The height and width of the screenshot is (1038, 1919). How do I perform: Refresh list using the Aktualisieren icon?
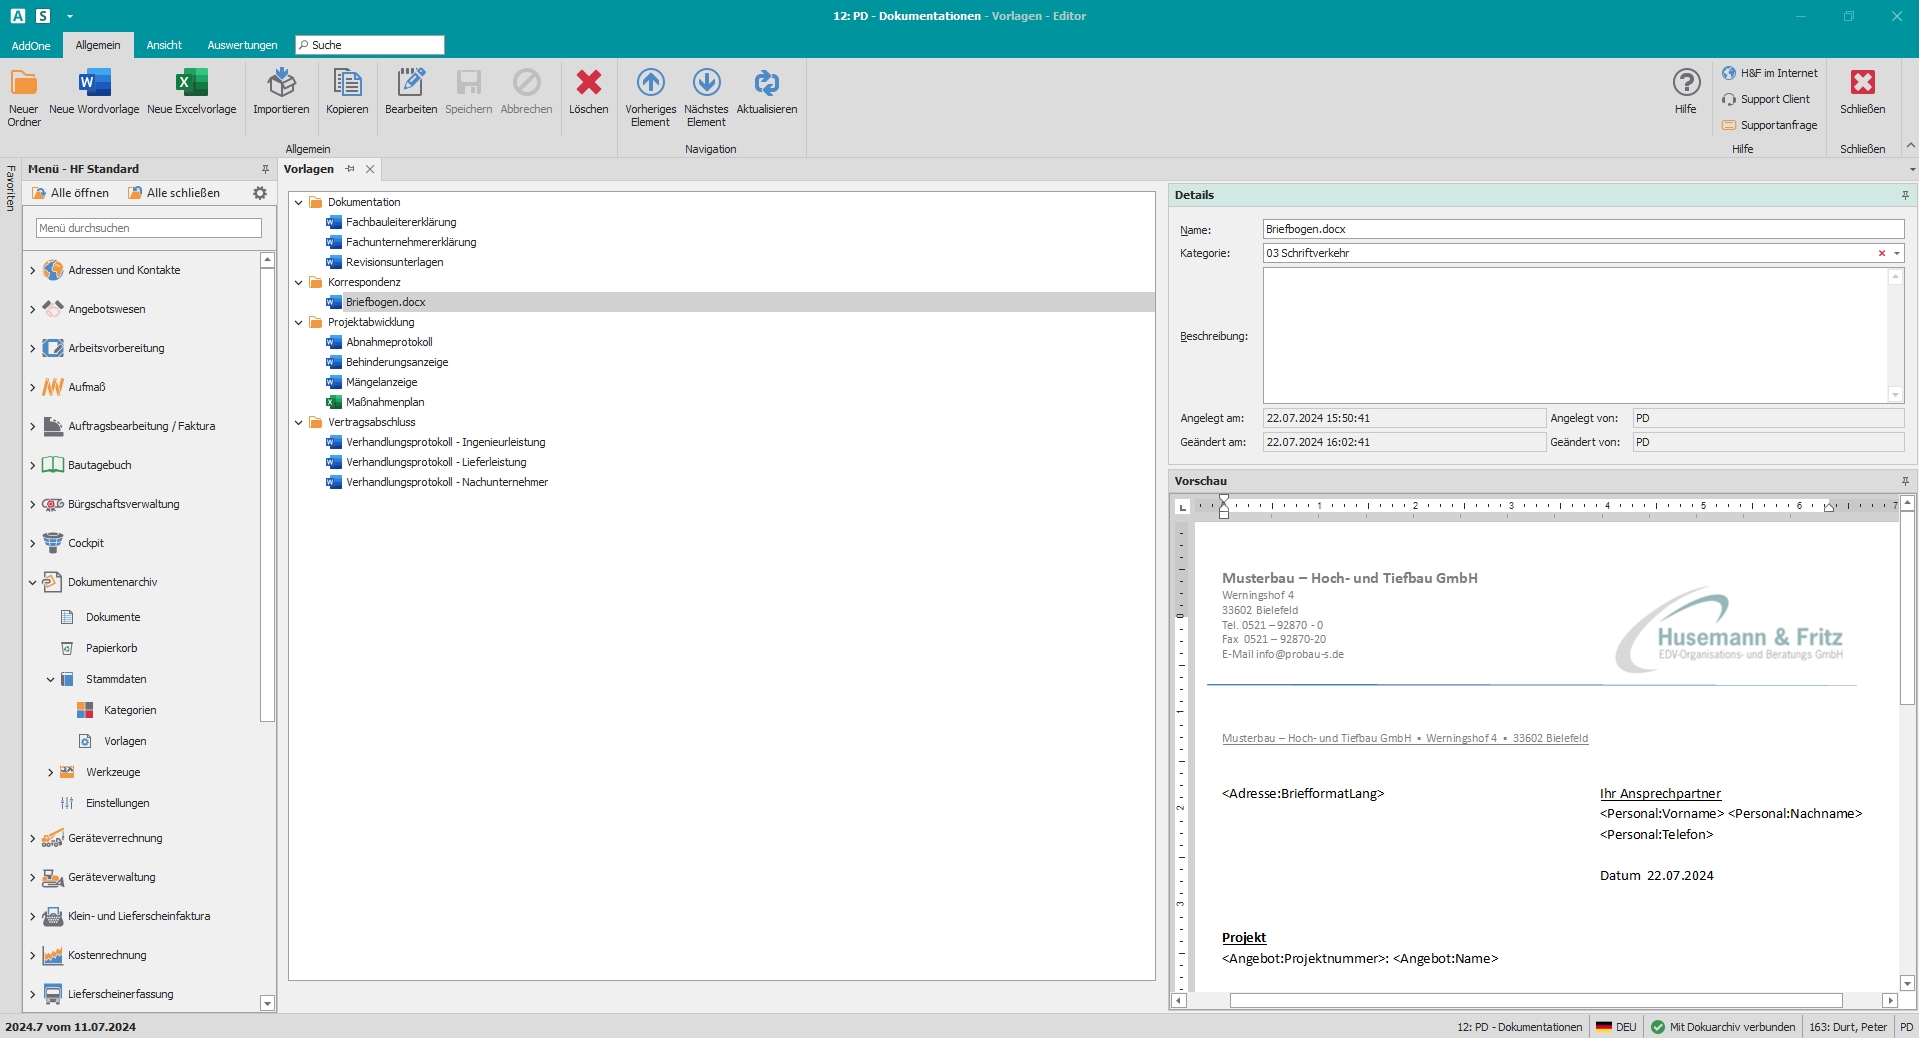point(766,83)
